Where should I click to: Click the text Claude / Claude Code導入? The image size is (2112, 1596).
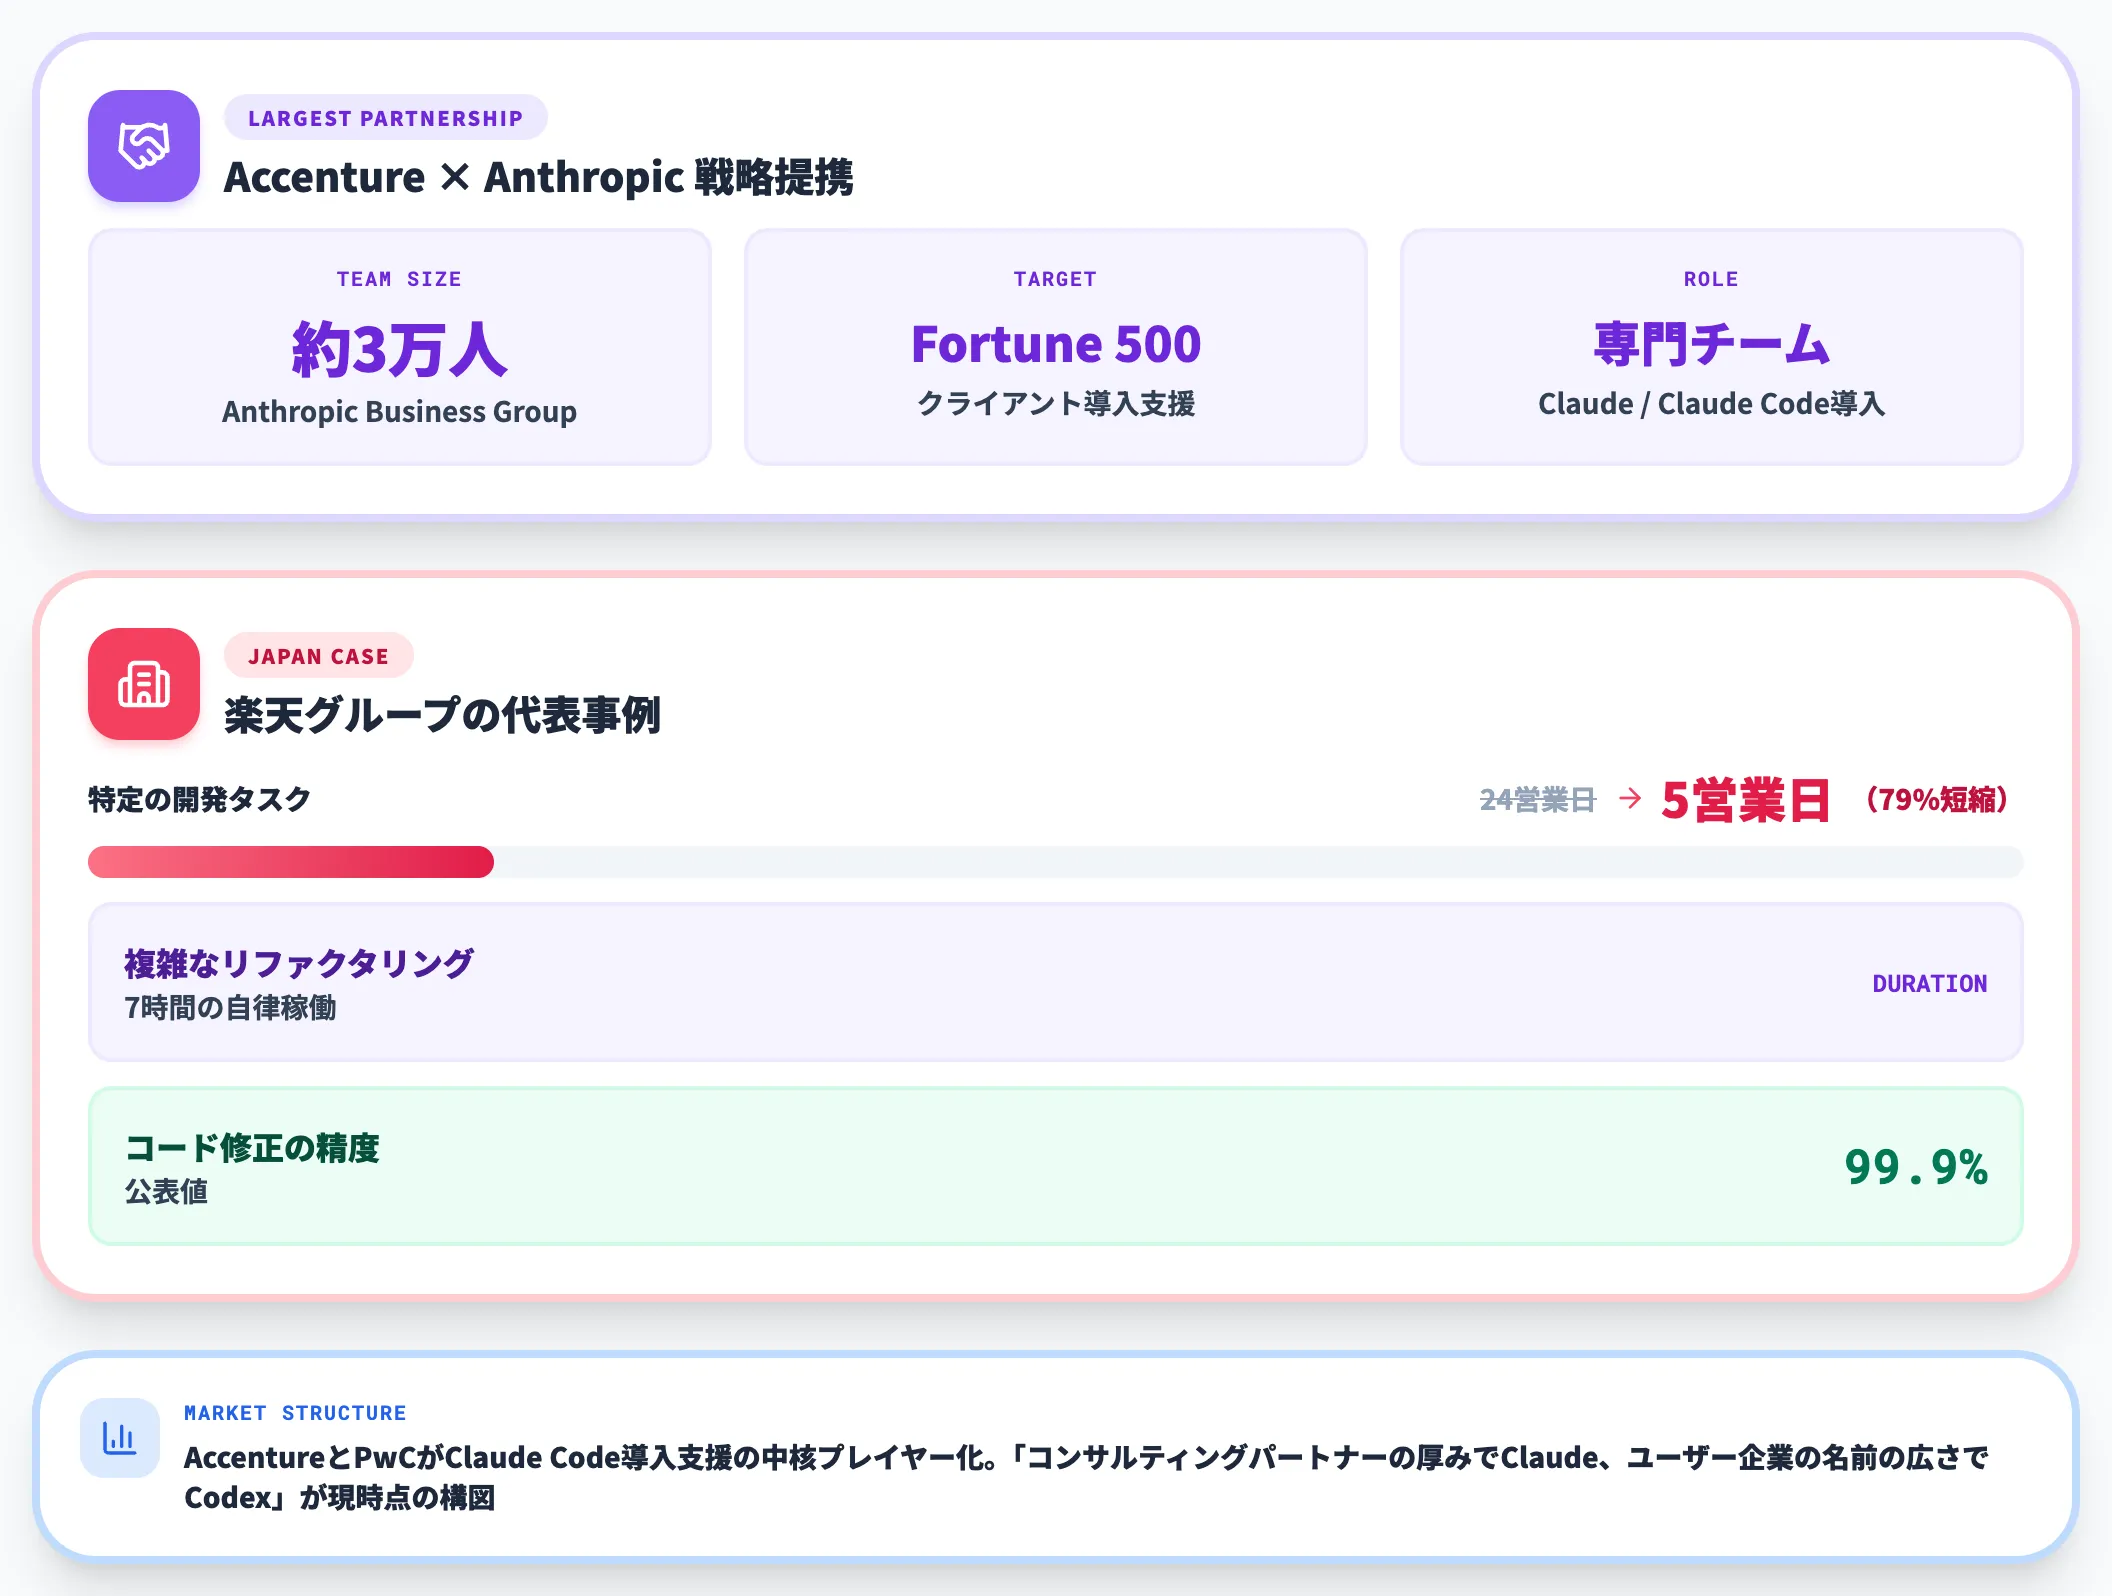pyautogui.click(x=1712, y=404)
